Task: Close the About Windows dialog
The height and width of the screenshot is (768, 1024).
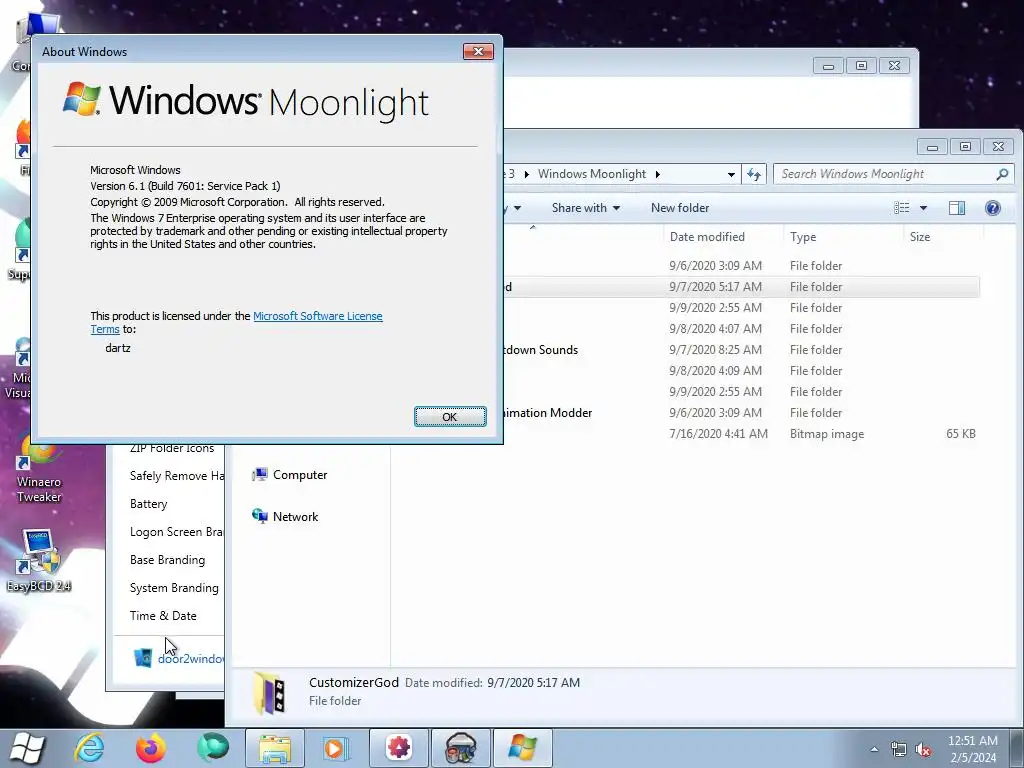Action: (x=478, y=52)
